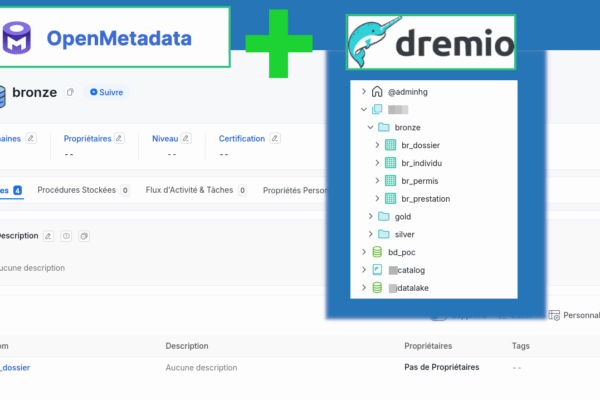Copy the bronze name via copy icon
This screenshot has width=600, height=400.
coord(70,92)
